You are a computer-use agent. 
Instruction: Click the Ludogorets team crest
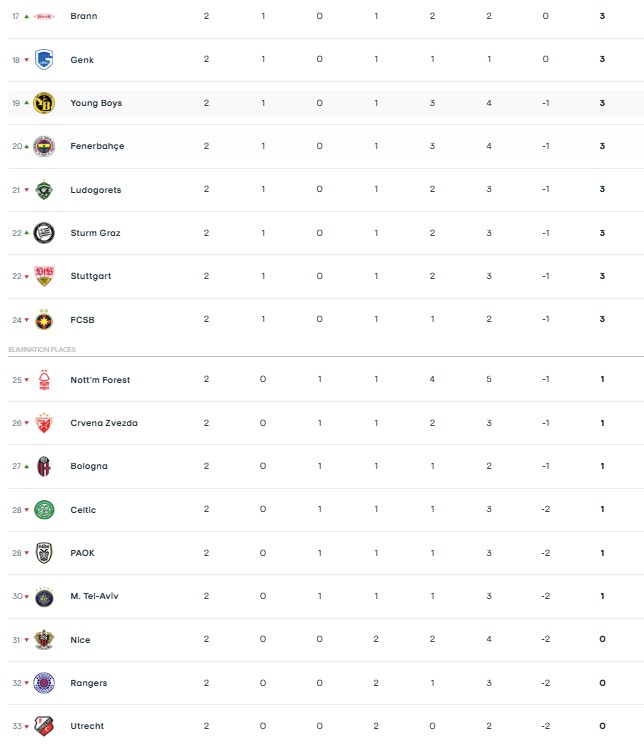click(44, 190)
